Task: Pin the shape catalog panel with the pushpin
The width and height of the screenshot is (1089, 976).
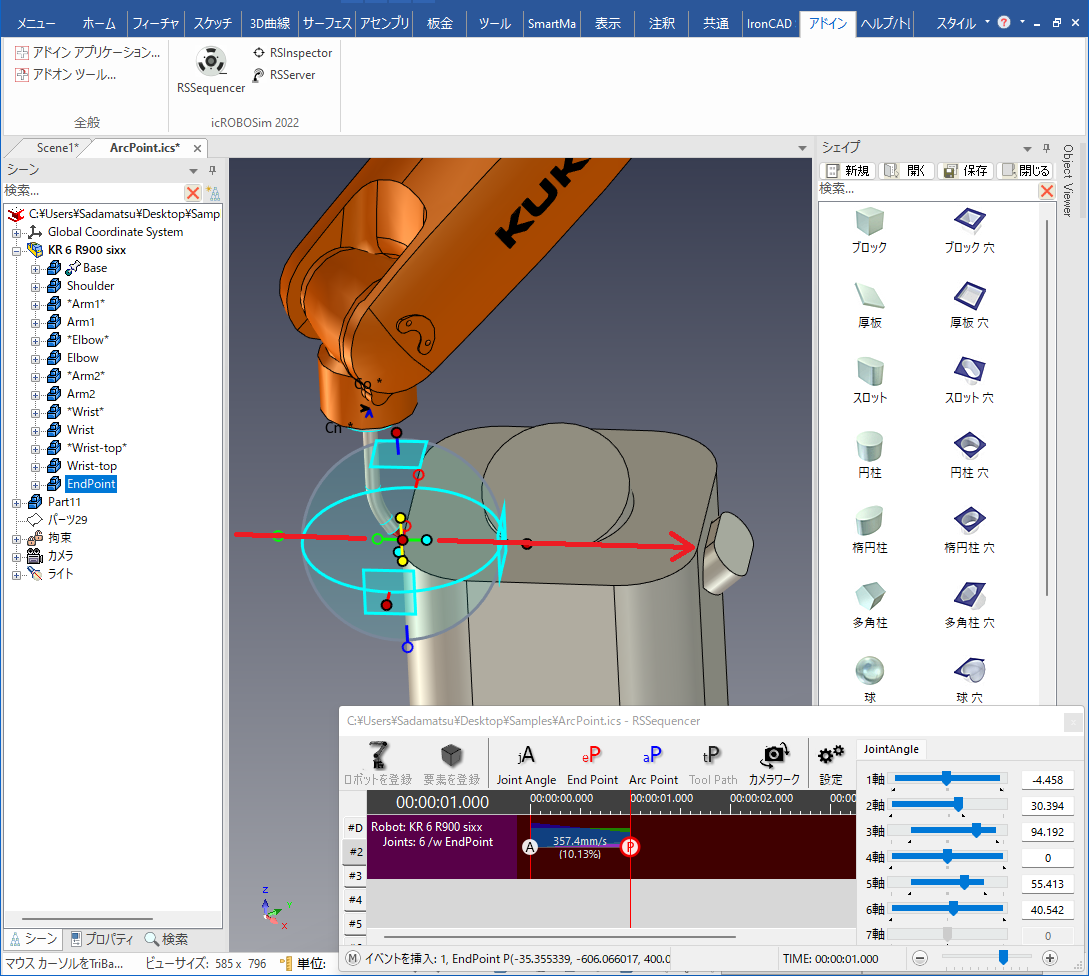Action: point(1046,148)
